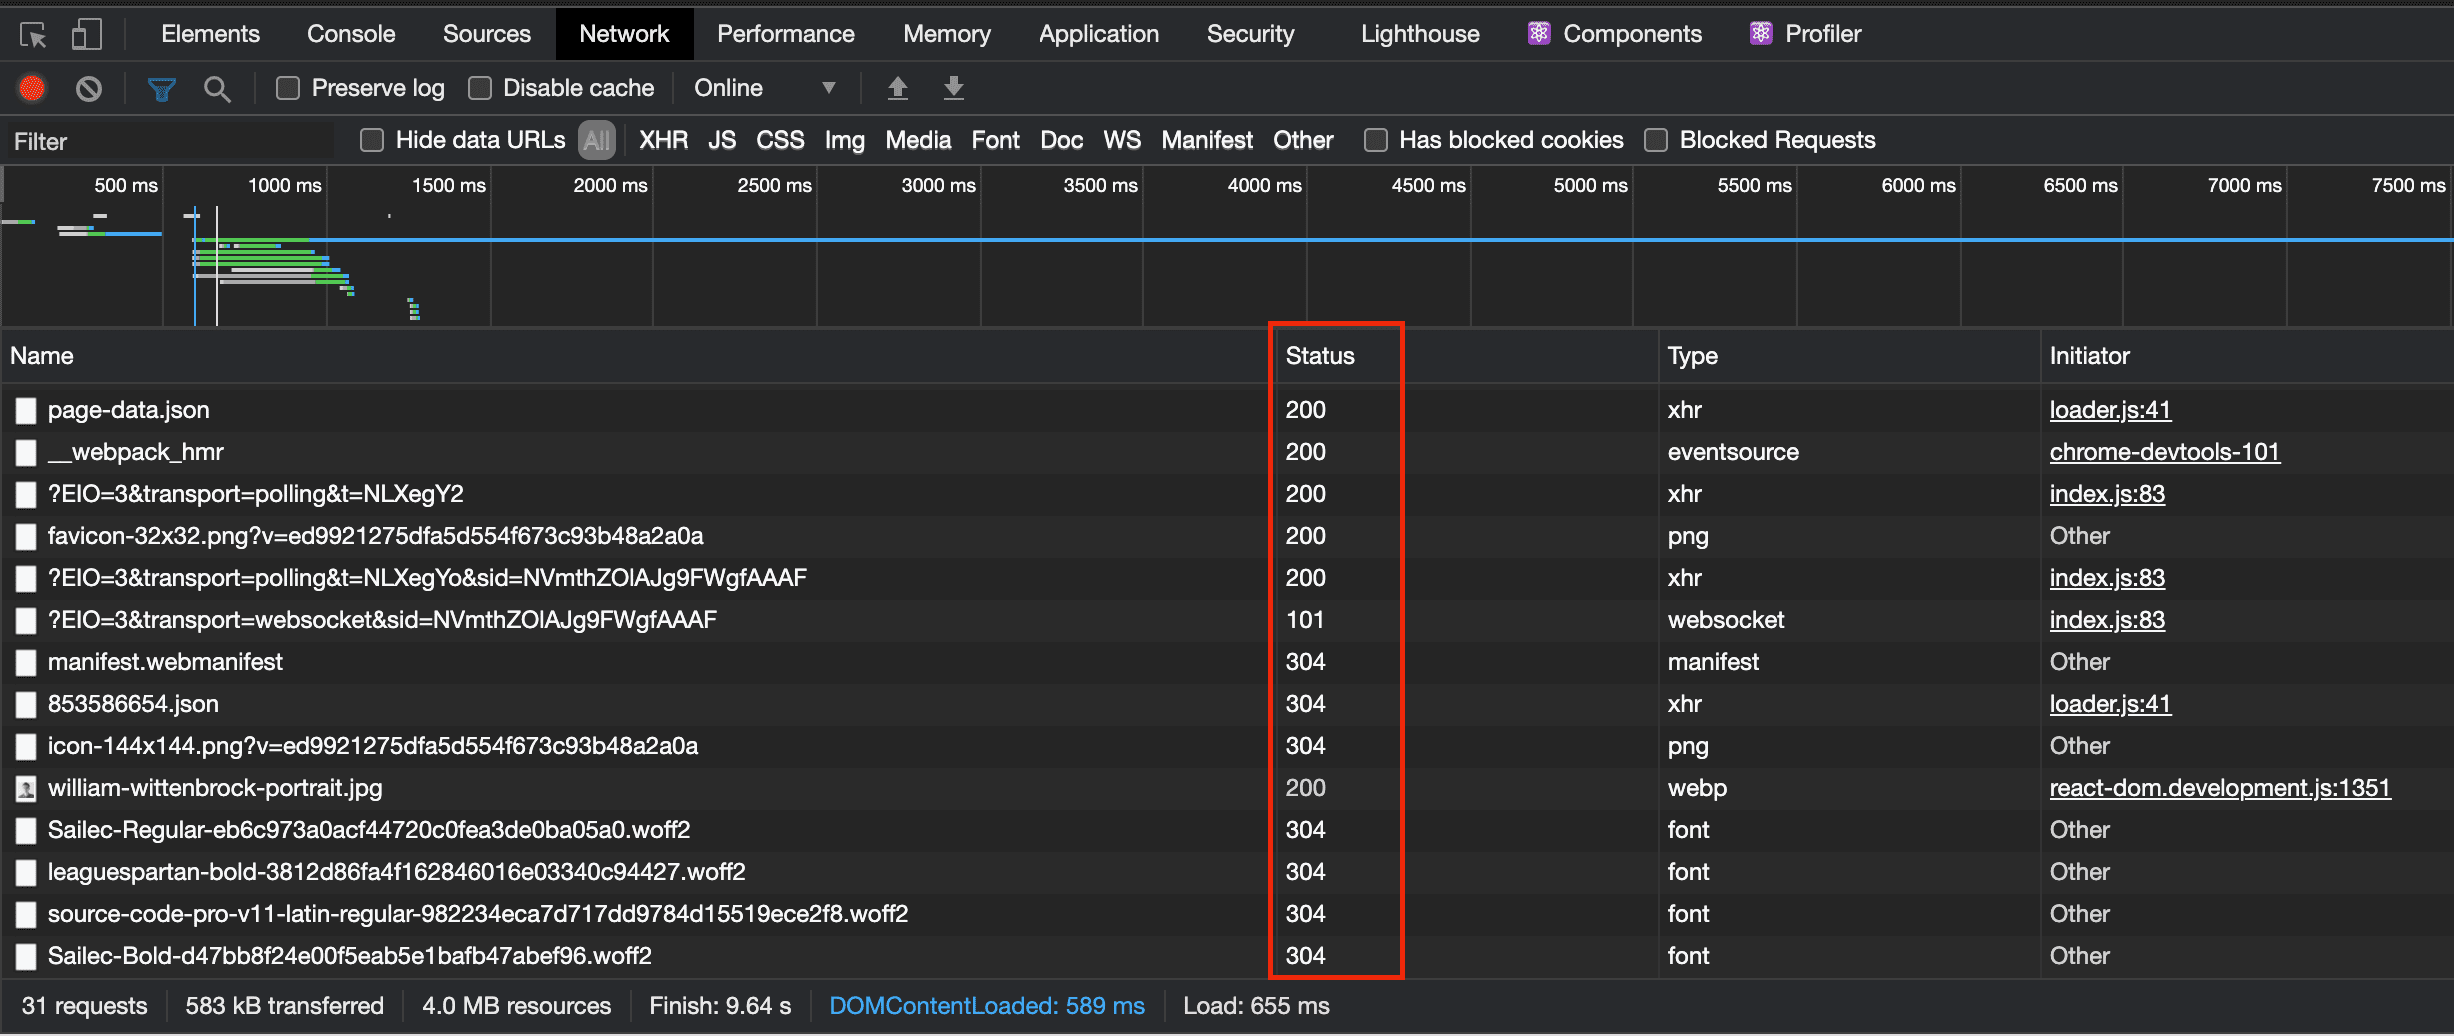This screenshot has height=1036, width=2454.
Task: Click the 1000 ms timeline overview marker
Action: pos(285,186)
